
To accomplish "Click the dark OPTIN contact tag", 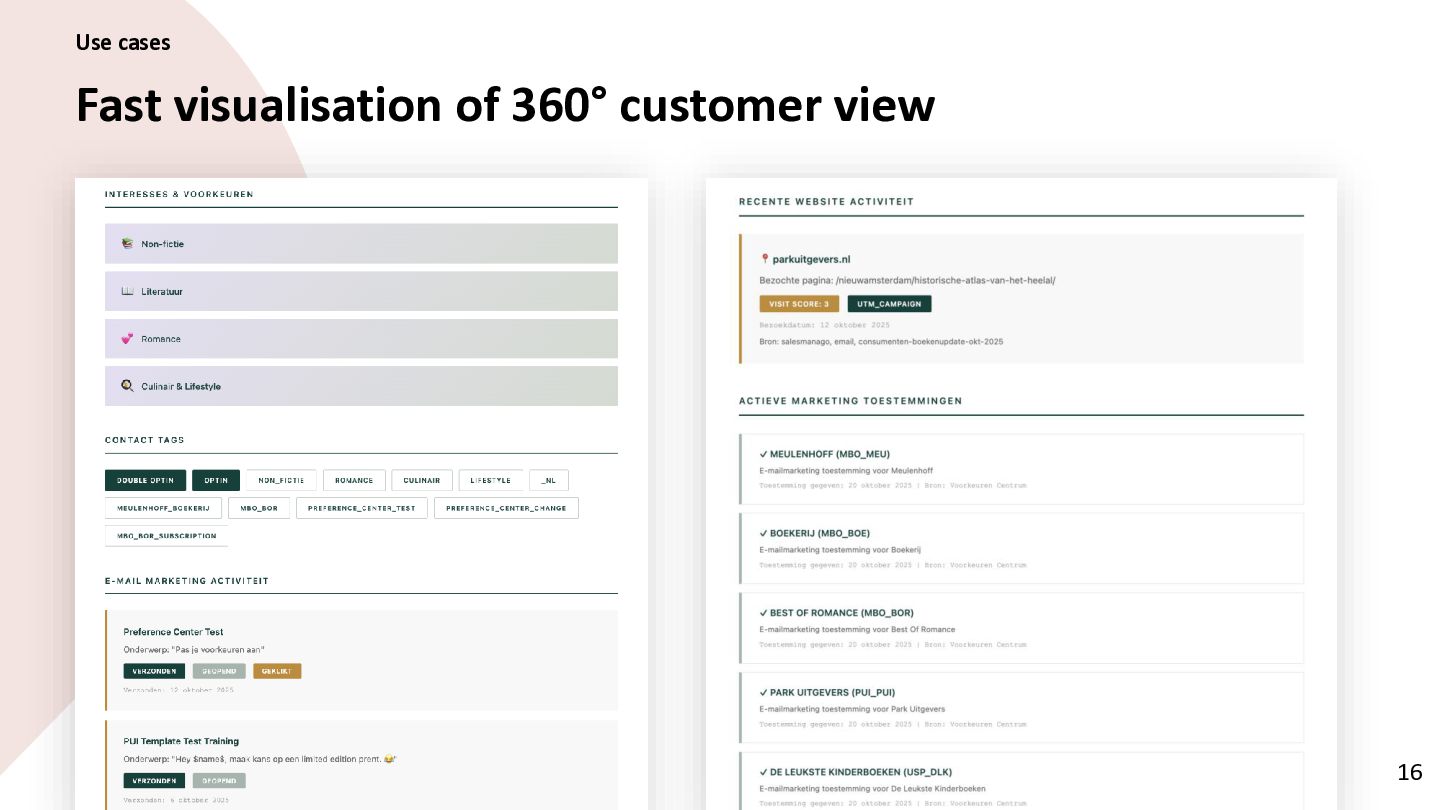I will (216, 480).
